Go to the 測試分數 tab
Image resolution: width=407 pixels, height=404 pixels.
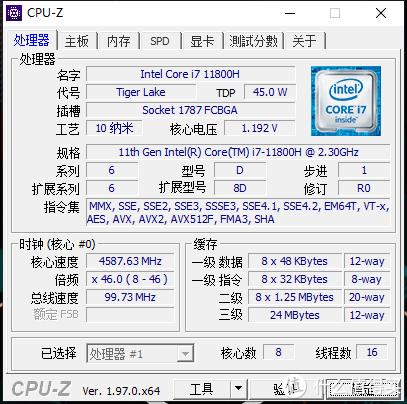click(x=253, y=41)
